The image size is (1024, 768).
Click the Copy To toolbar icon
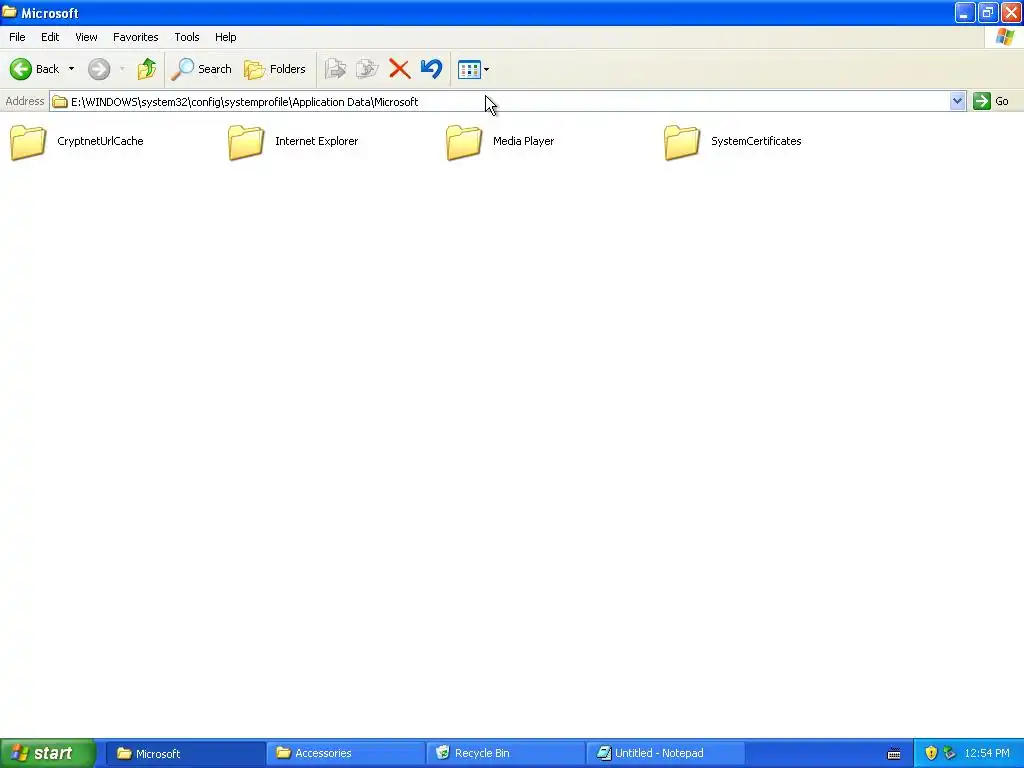click(x=368, y=69)
